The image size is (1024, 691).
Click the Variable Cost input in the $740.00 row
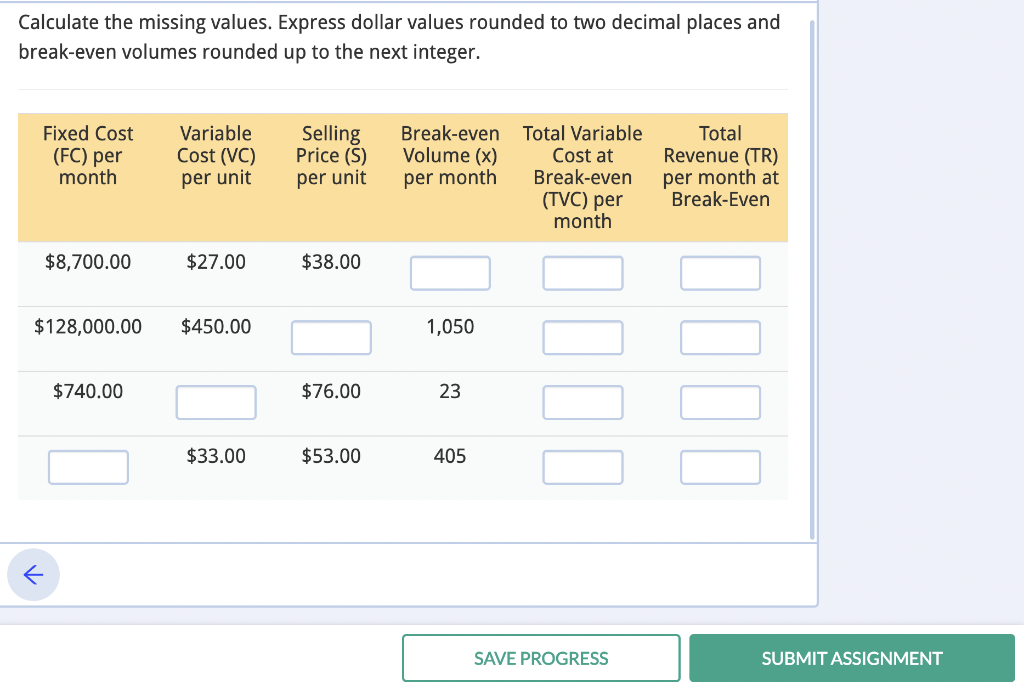pyautogui.click(x=216, y=402)
